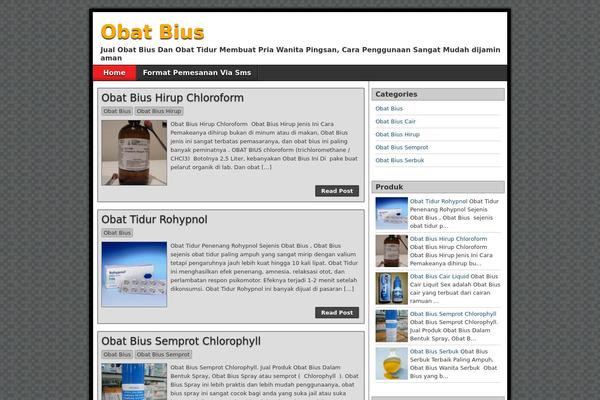Open the Obat Bius Hirup Chloroform post title
Screen dimensions: 600x400
[172, 98]
